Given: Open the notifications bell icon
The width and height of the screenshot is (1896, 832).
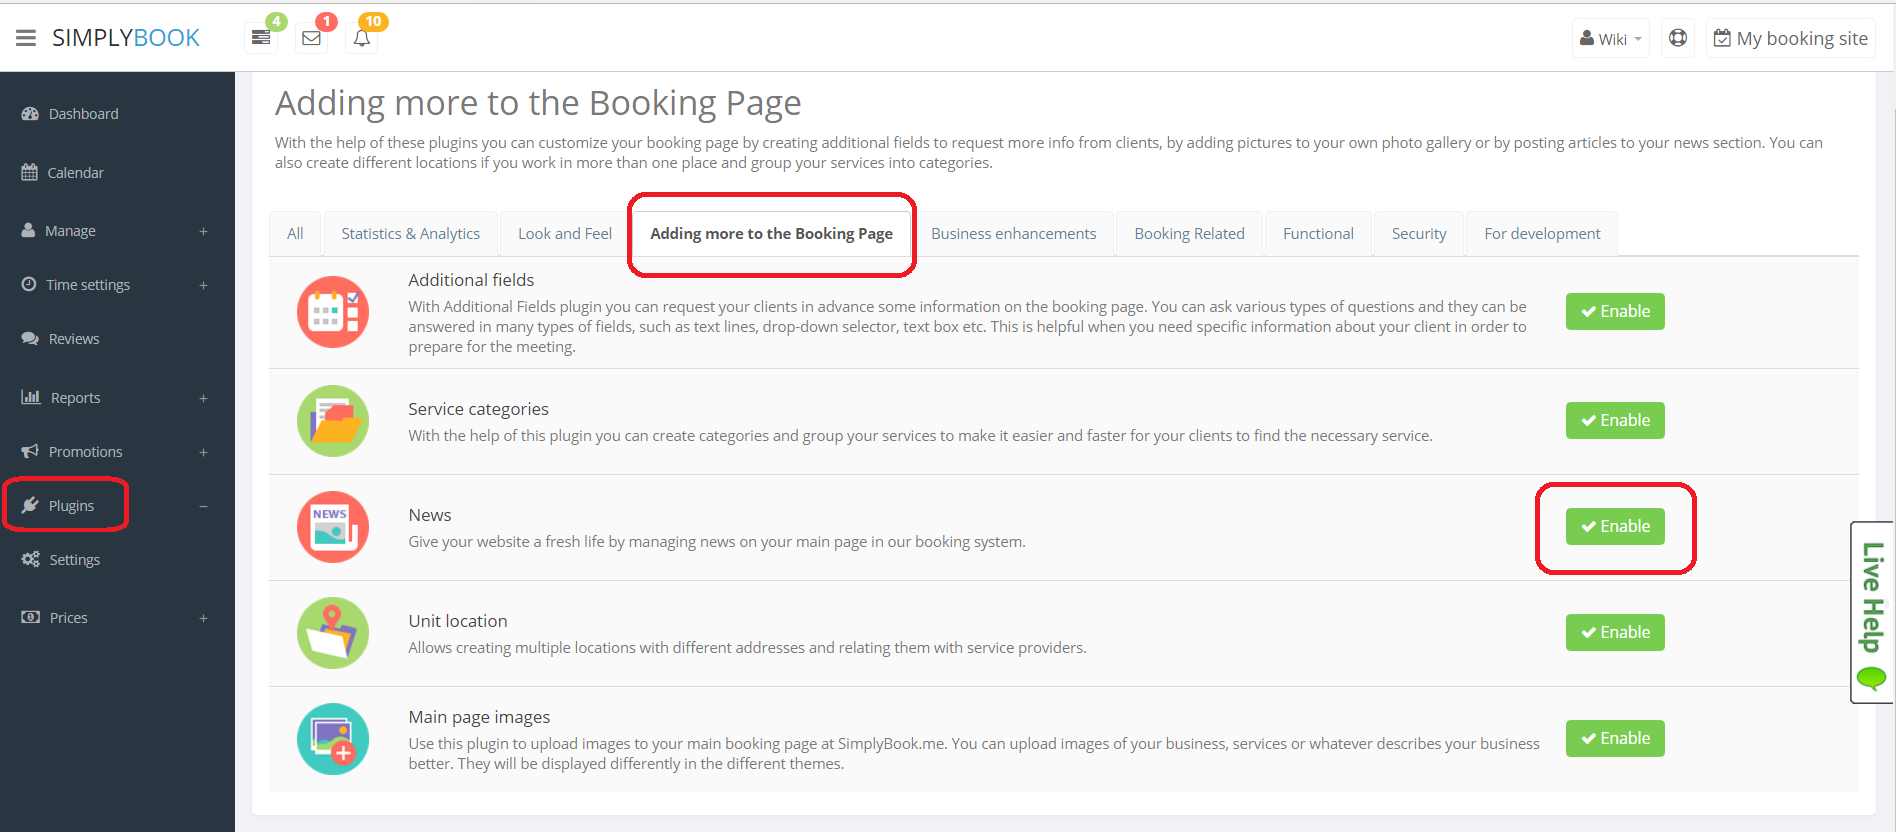Looking at the screenshot, I should pyautogui.click(x=362, y=38).
